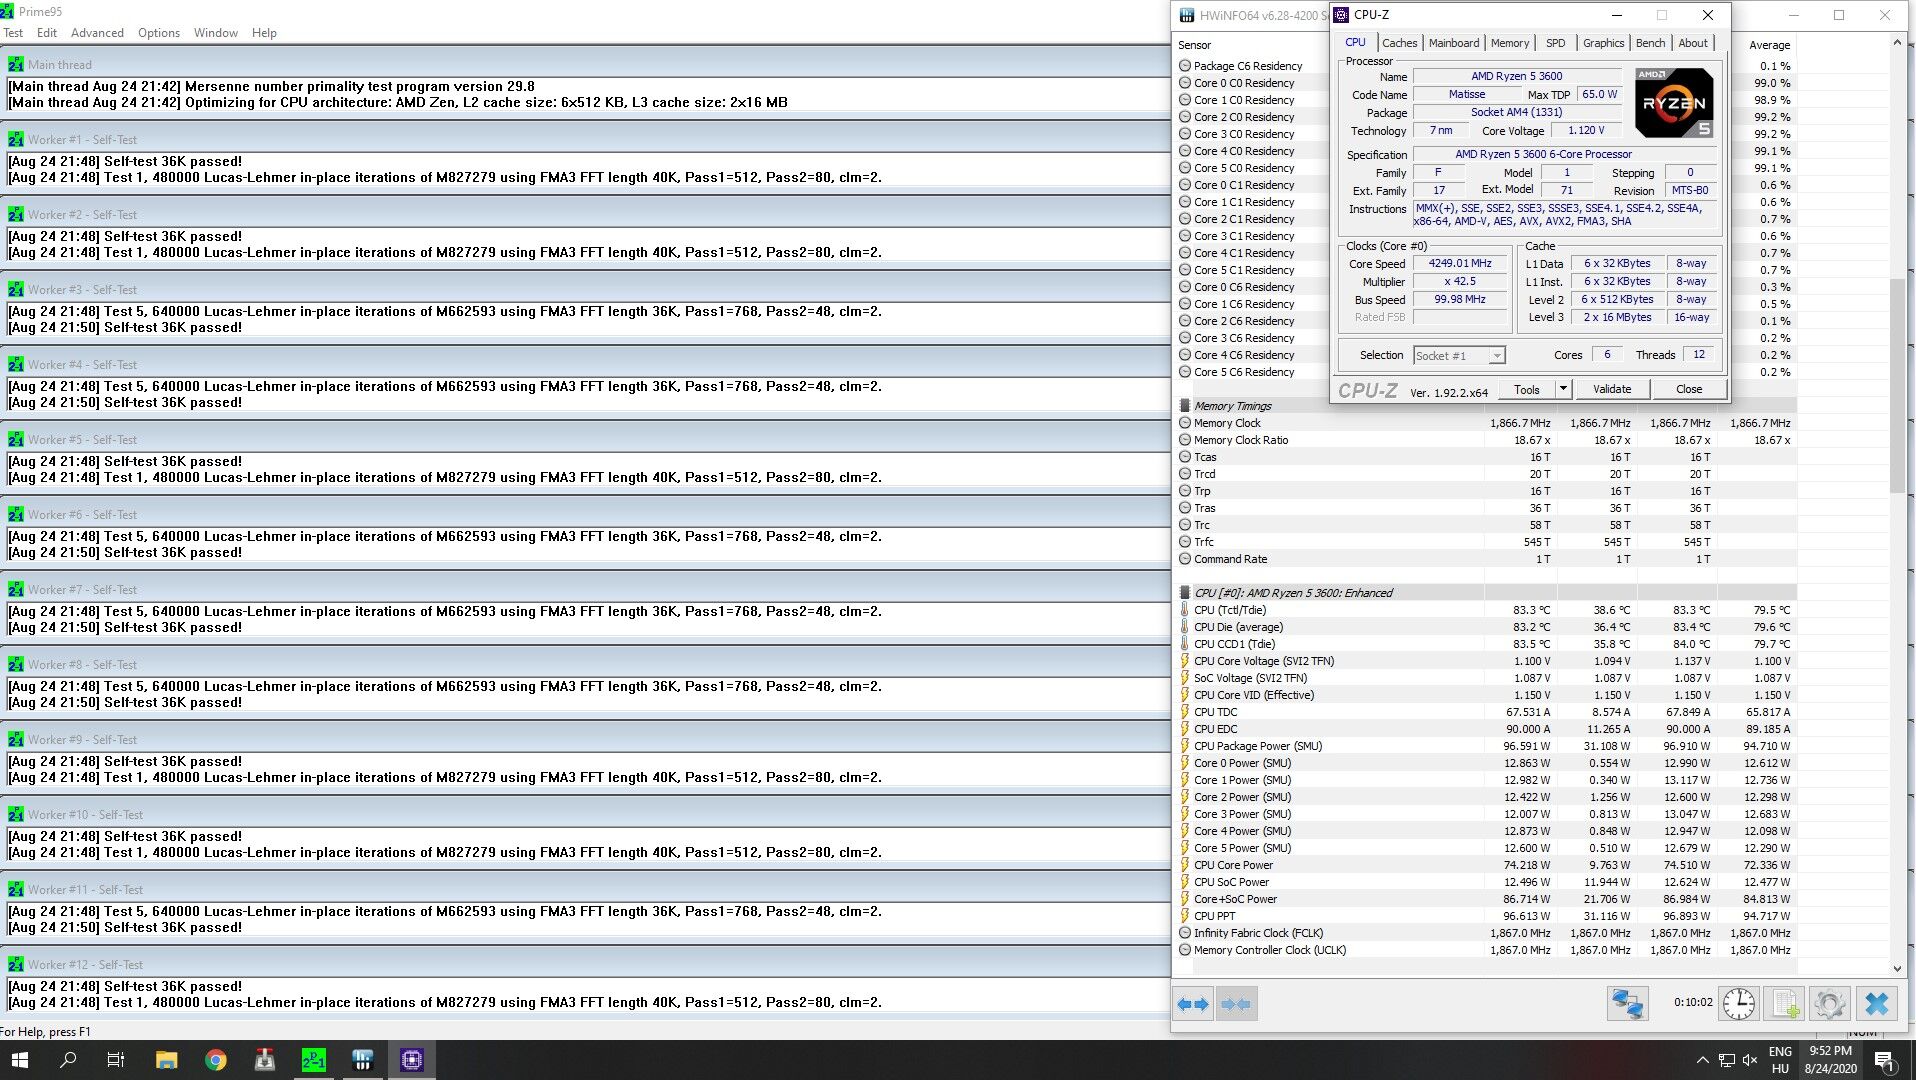Expand the Tools dropdown arrow in CPU-Z
The height and width of the screenshot is (1080, 1916).
(1563, 390)
